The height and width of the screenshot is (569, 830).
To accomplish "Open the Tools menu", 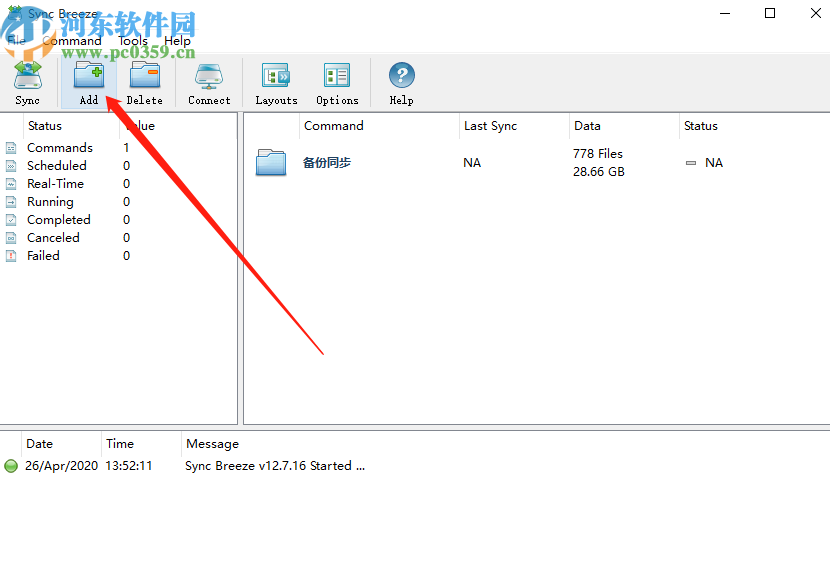I will (x=133, y=41).
